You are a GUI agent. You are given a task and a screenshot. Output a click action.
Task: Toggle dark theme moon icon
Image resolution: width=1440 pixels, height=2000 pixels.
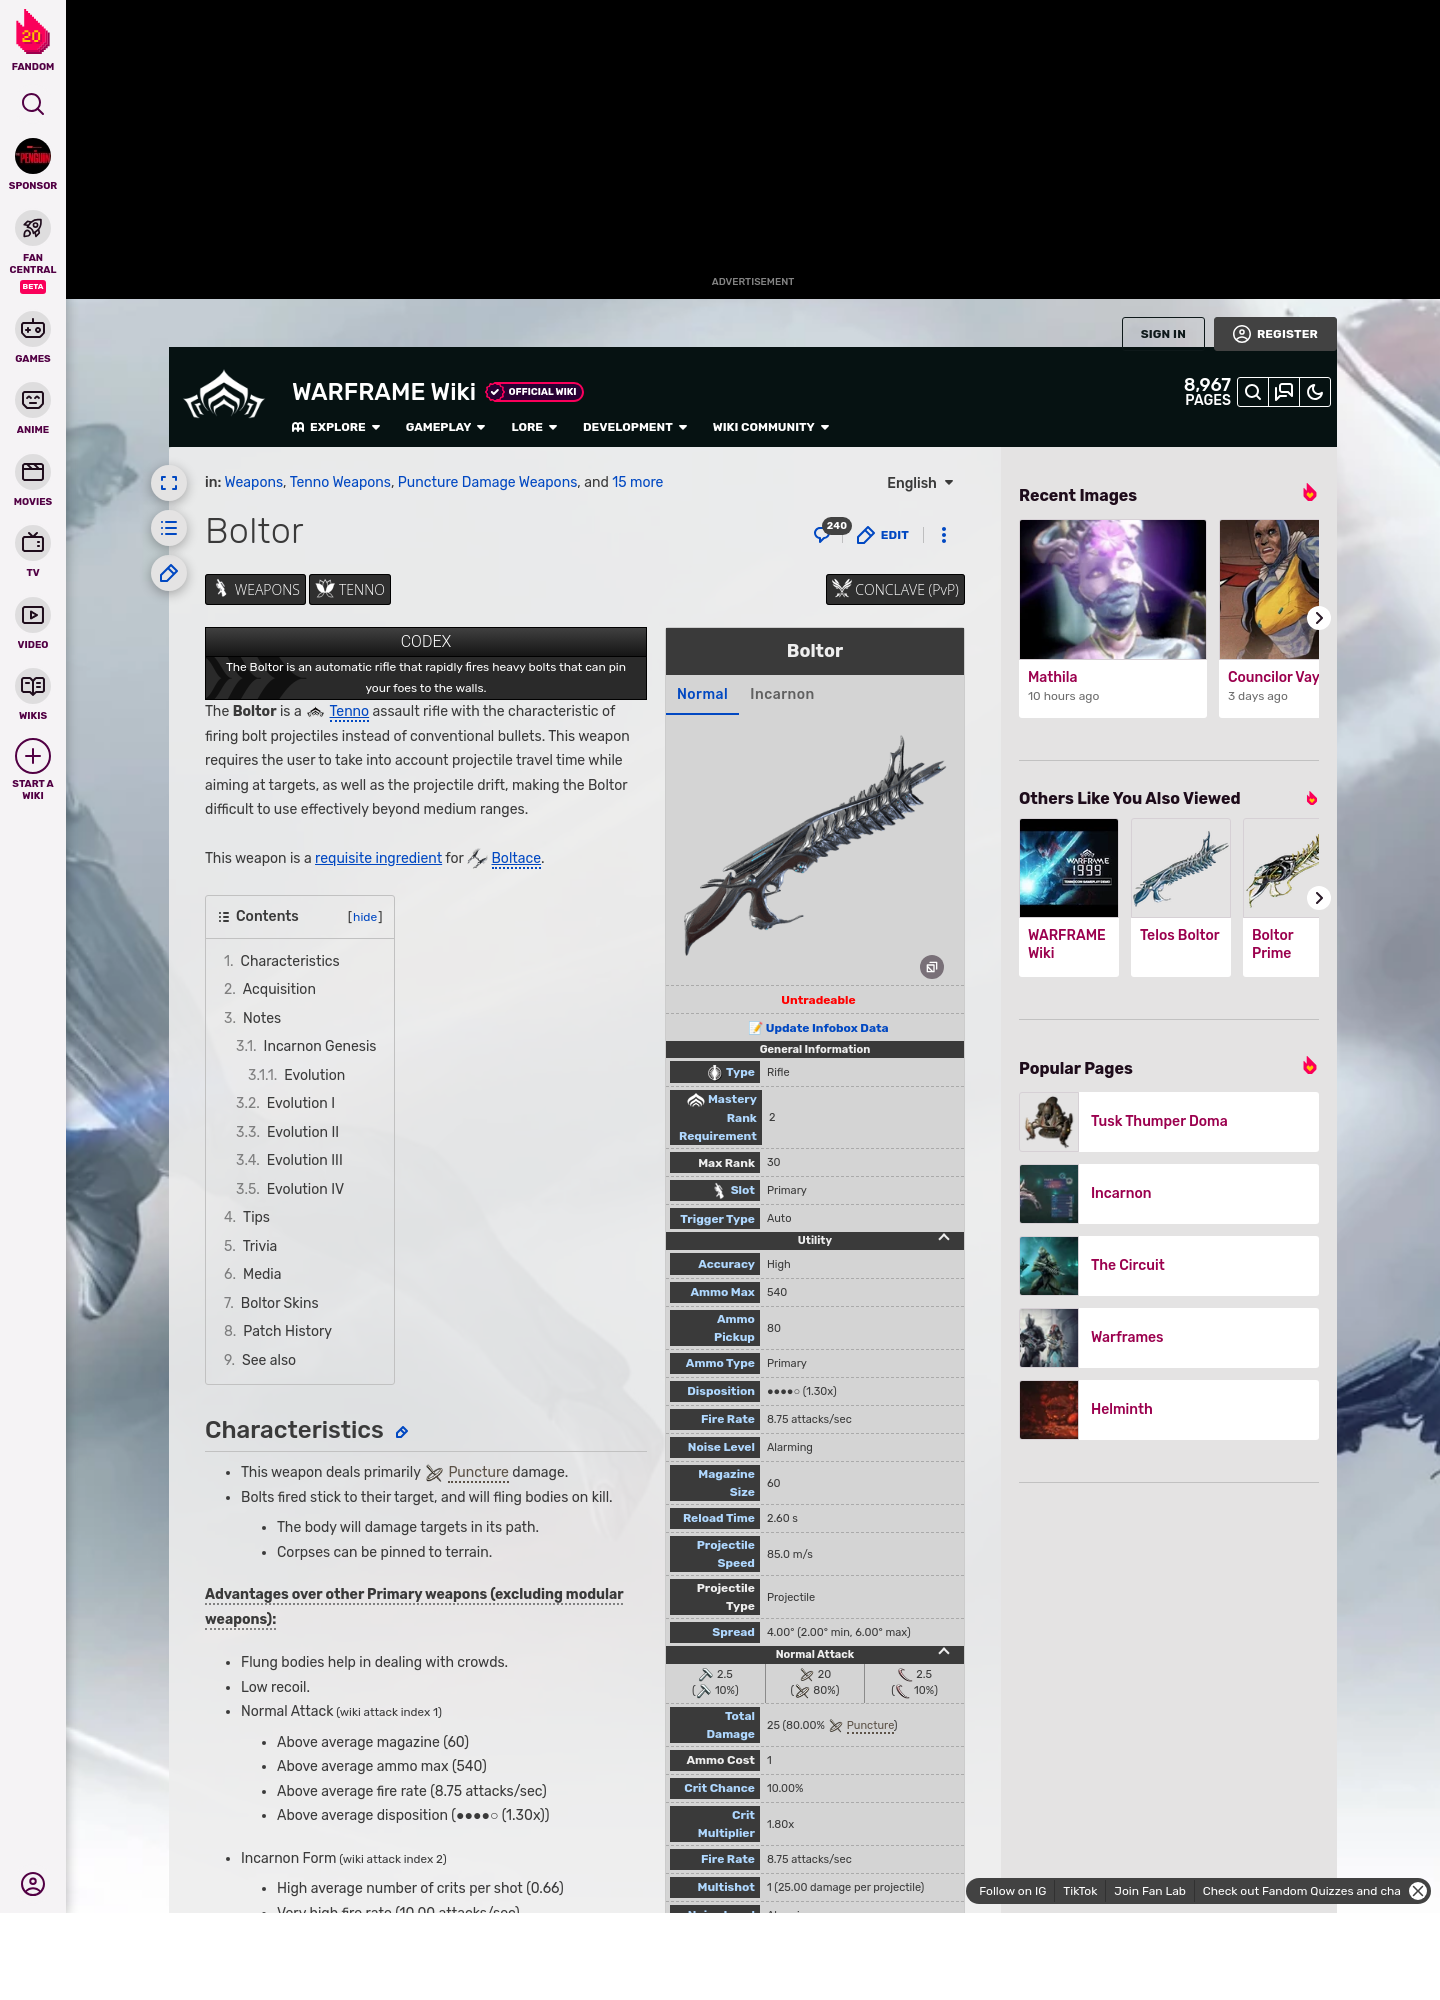point(1315,392)
